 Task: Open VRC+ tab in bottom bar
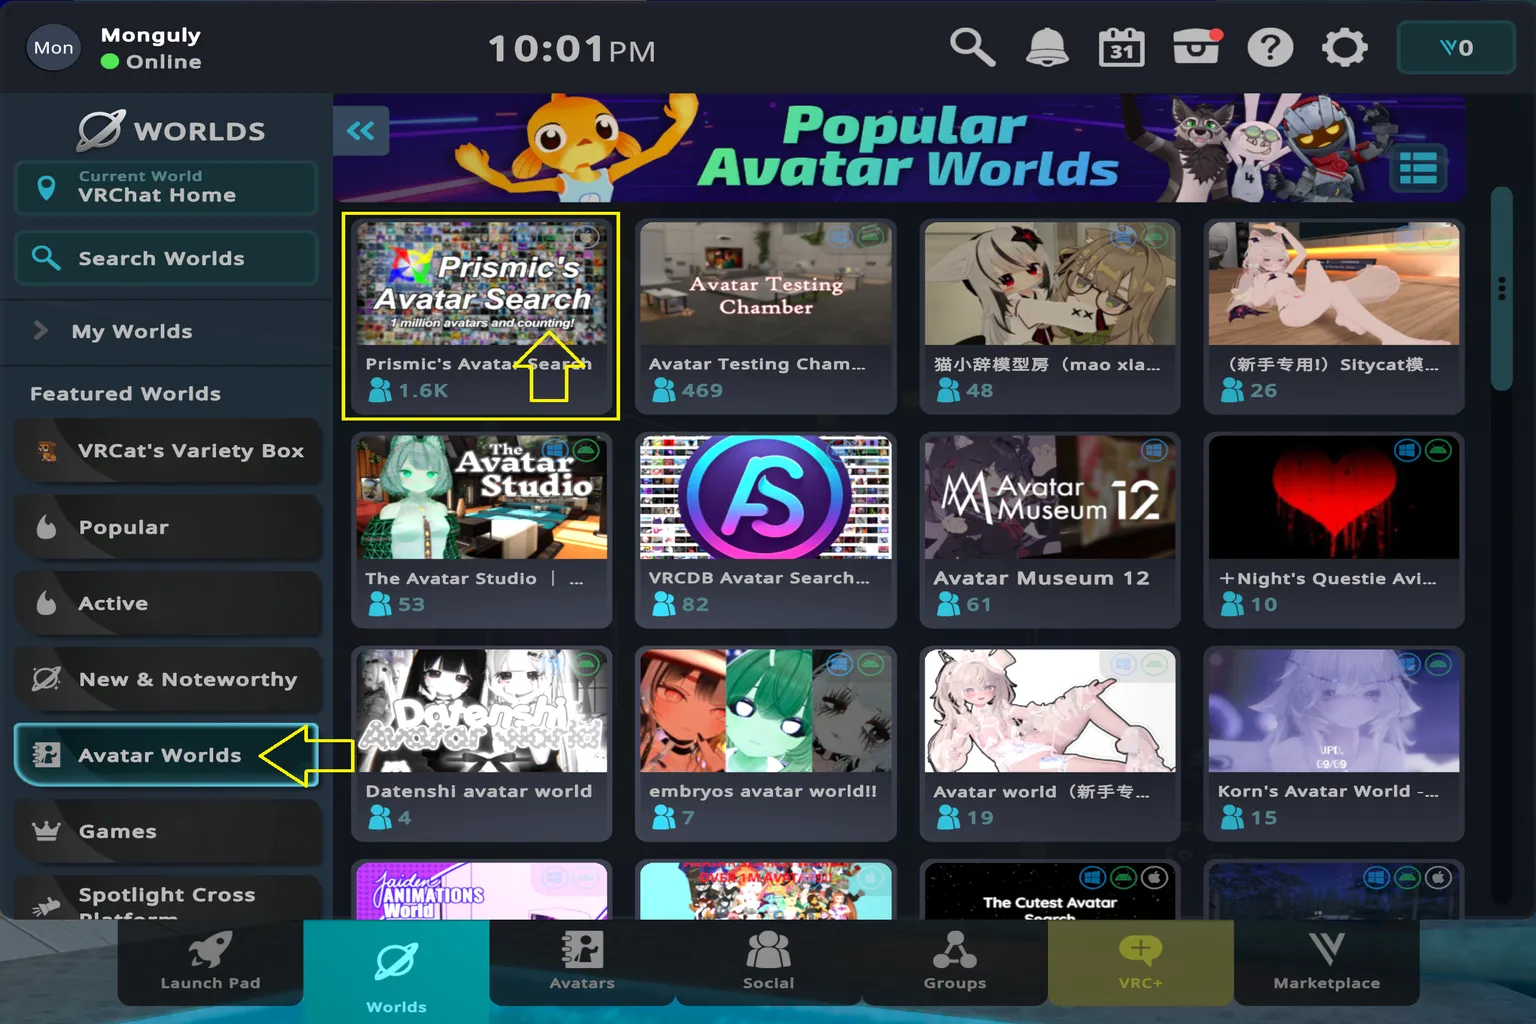pos(1141,962)
